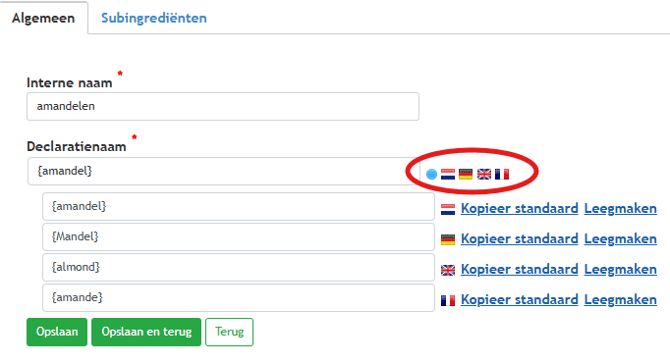670x363 pixels.
Task: Click the outlined Terug button
Action: tap(229, 332)
